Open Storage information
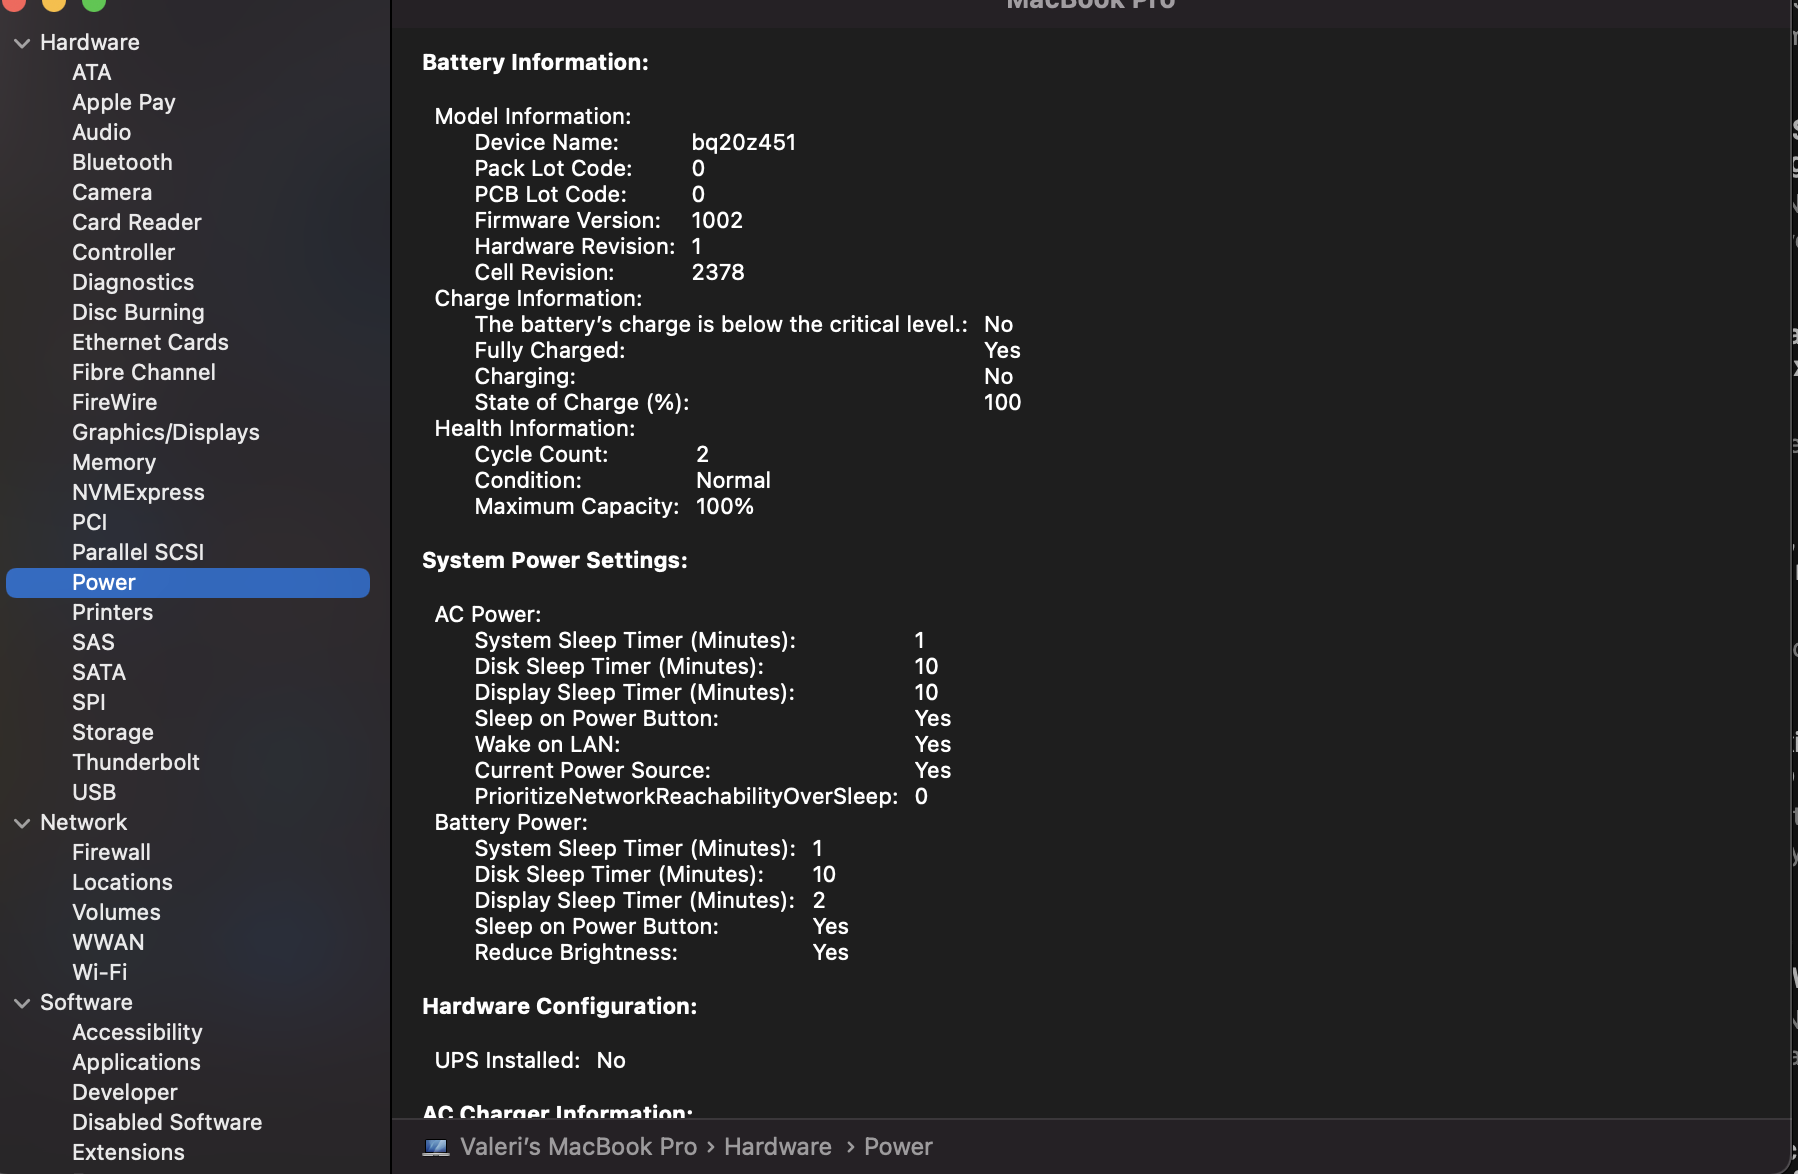1798x1174 pixels. tap(113, 732)
